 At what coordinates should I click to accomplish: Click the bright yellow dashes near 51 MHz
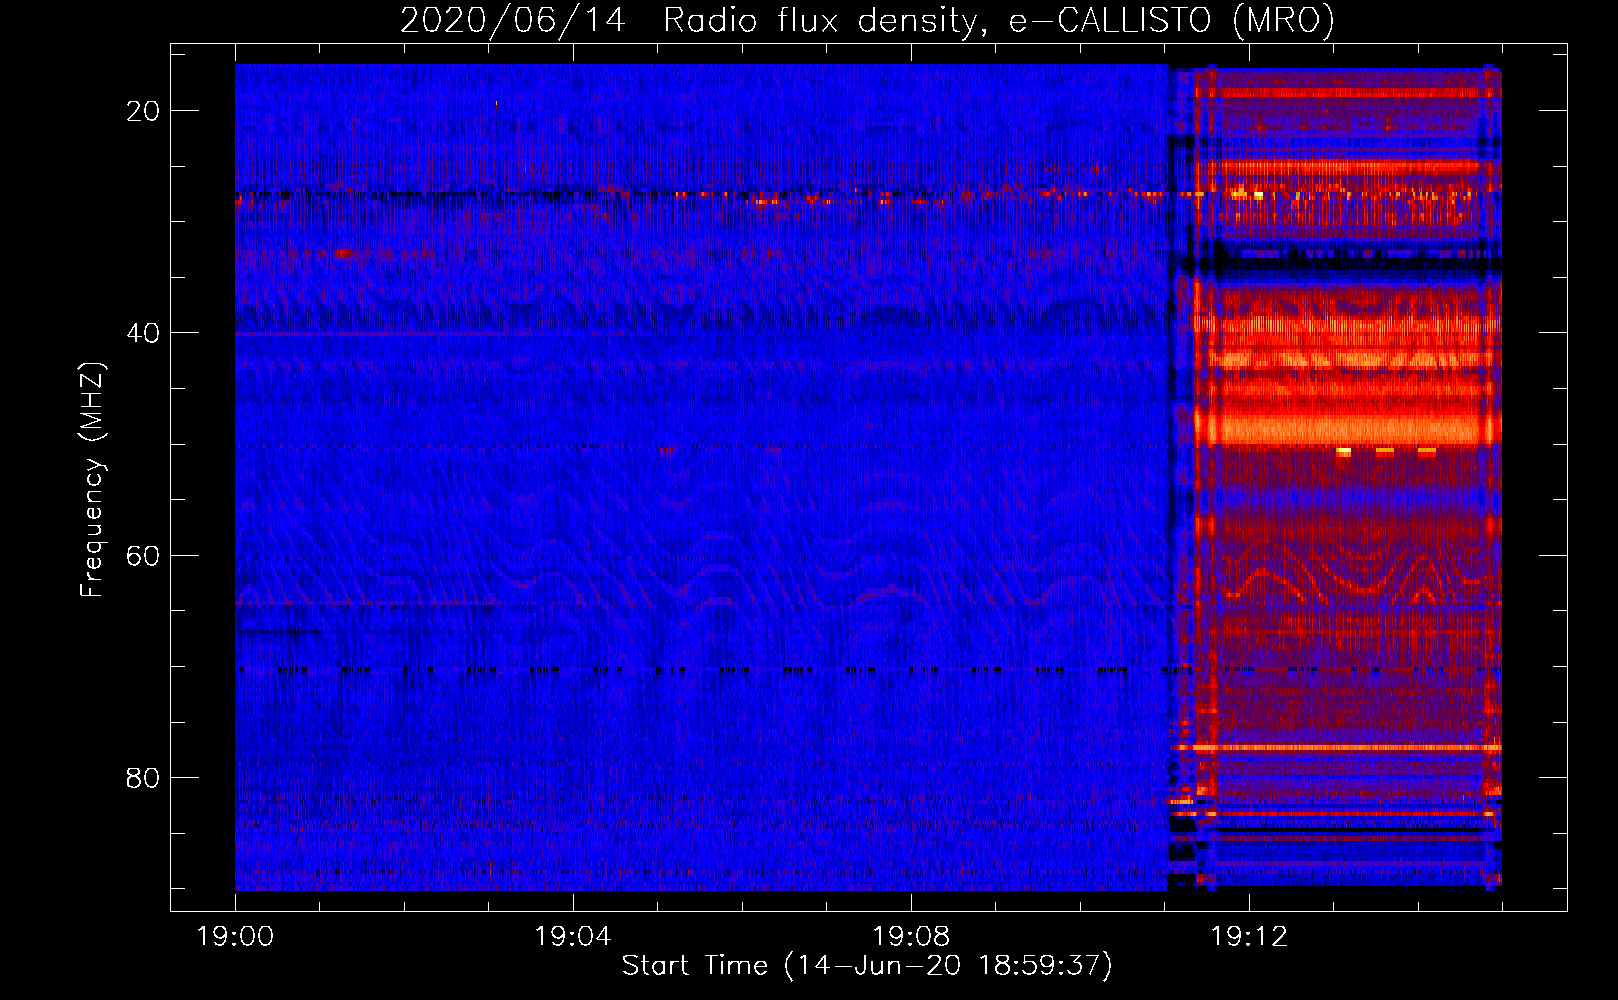coord(1386,452)
